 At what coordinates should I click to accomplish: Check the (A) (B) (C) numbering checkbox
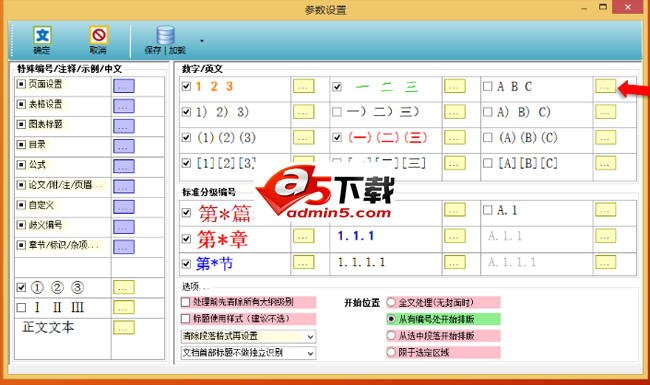click(488, 137)
